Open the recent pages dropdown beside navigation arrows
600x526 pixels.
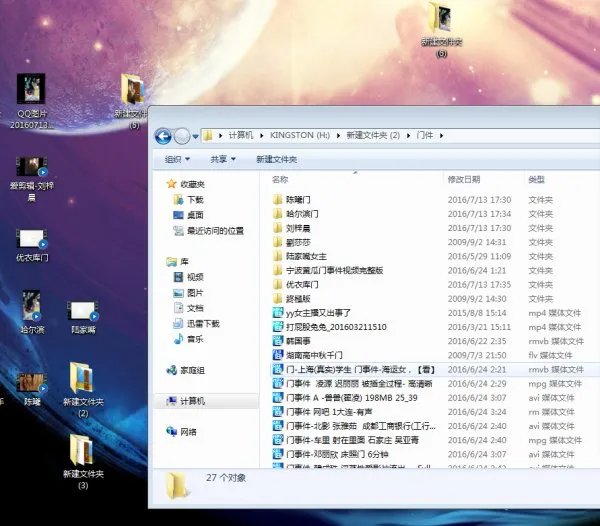coord(196,137)
